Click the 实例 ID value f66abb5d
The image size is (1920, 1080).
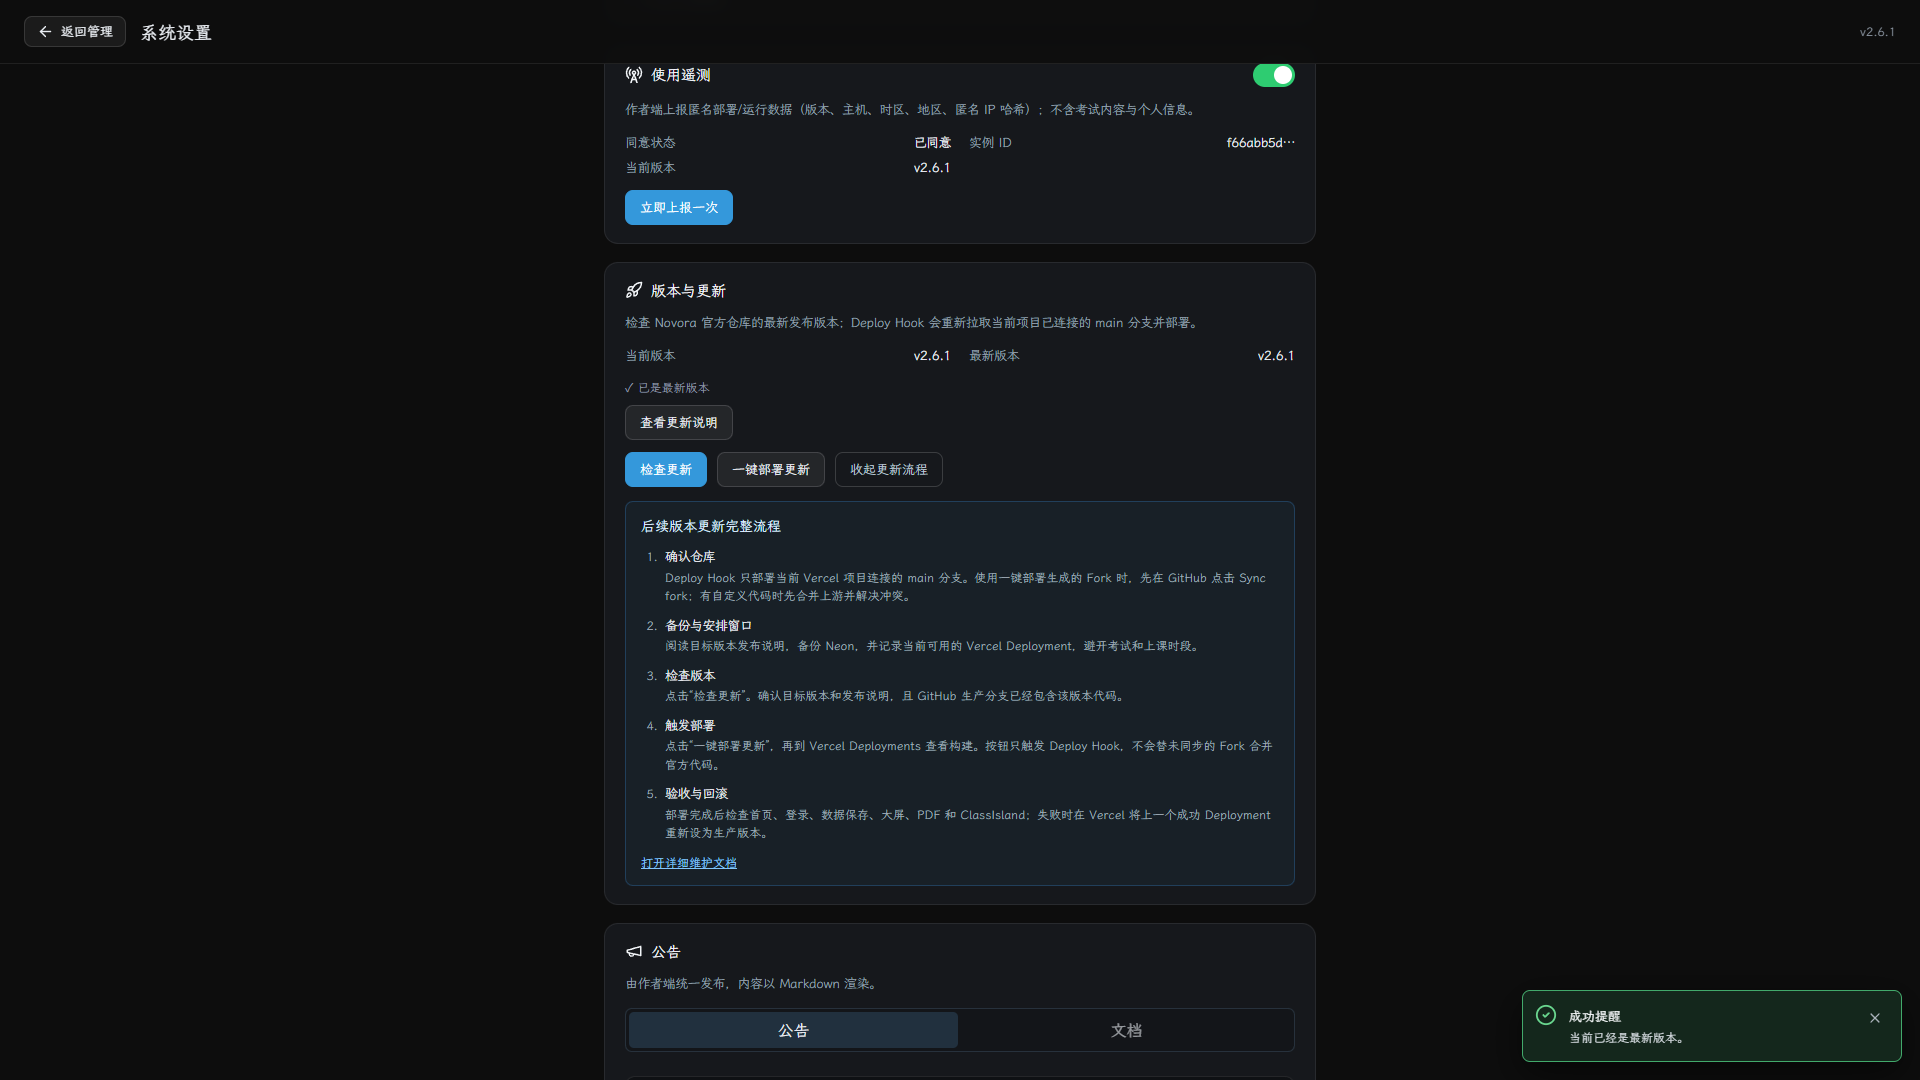pyautogui.click(x=1260, y=143)
